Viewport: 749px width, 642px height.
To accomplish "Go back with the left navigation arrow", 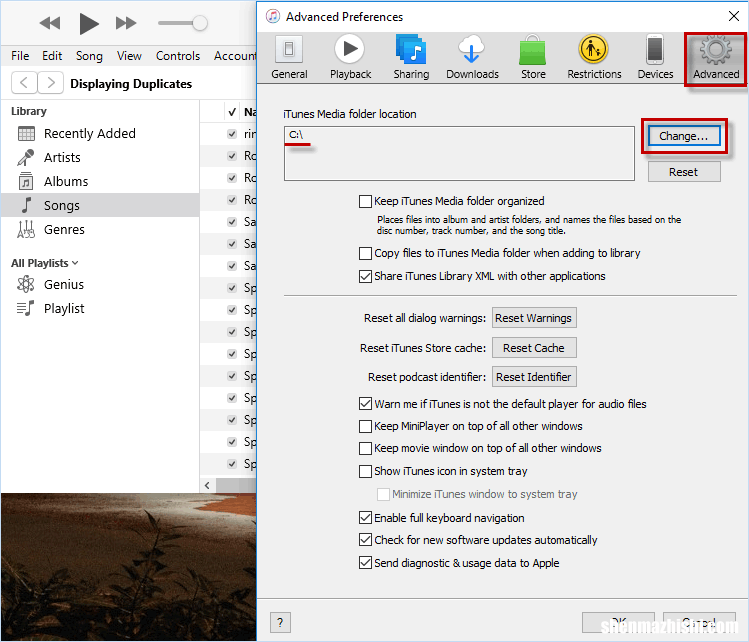I will tap(24, 83).
